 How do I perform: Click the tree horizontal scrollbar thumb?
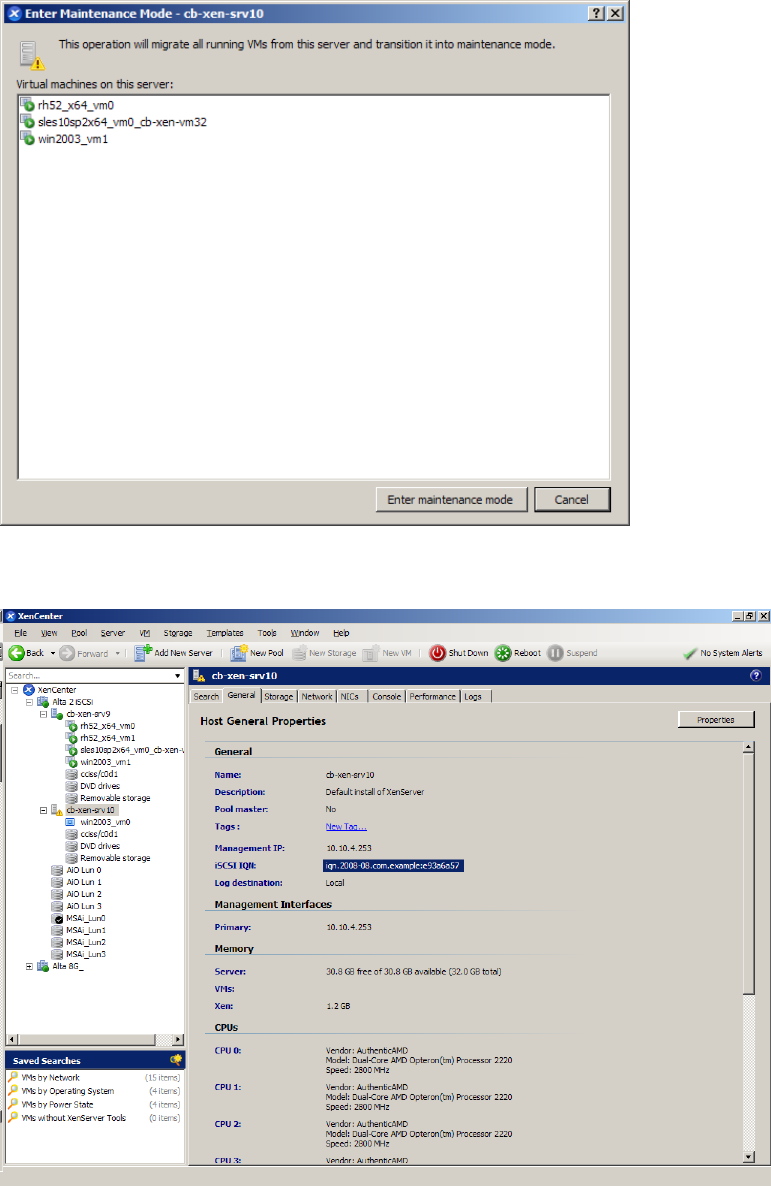[x=85, y=1039]
